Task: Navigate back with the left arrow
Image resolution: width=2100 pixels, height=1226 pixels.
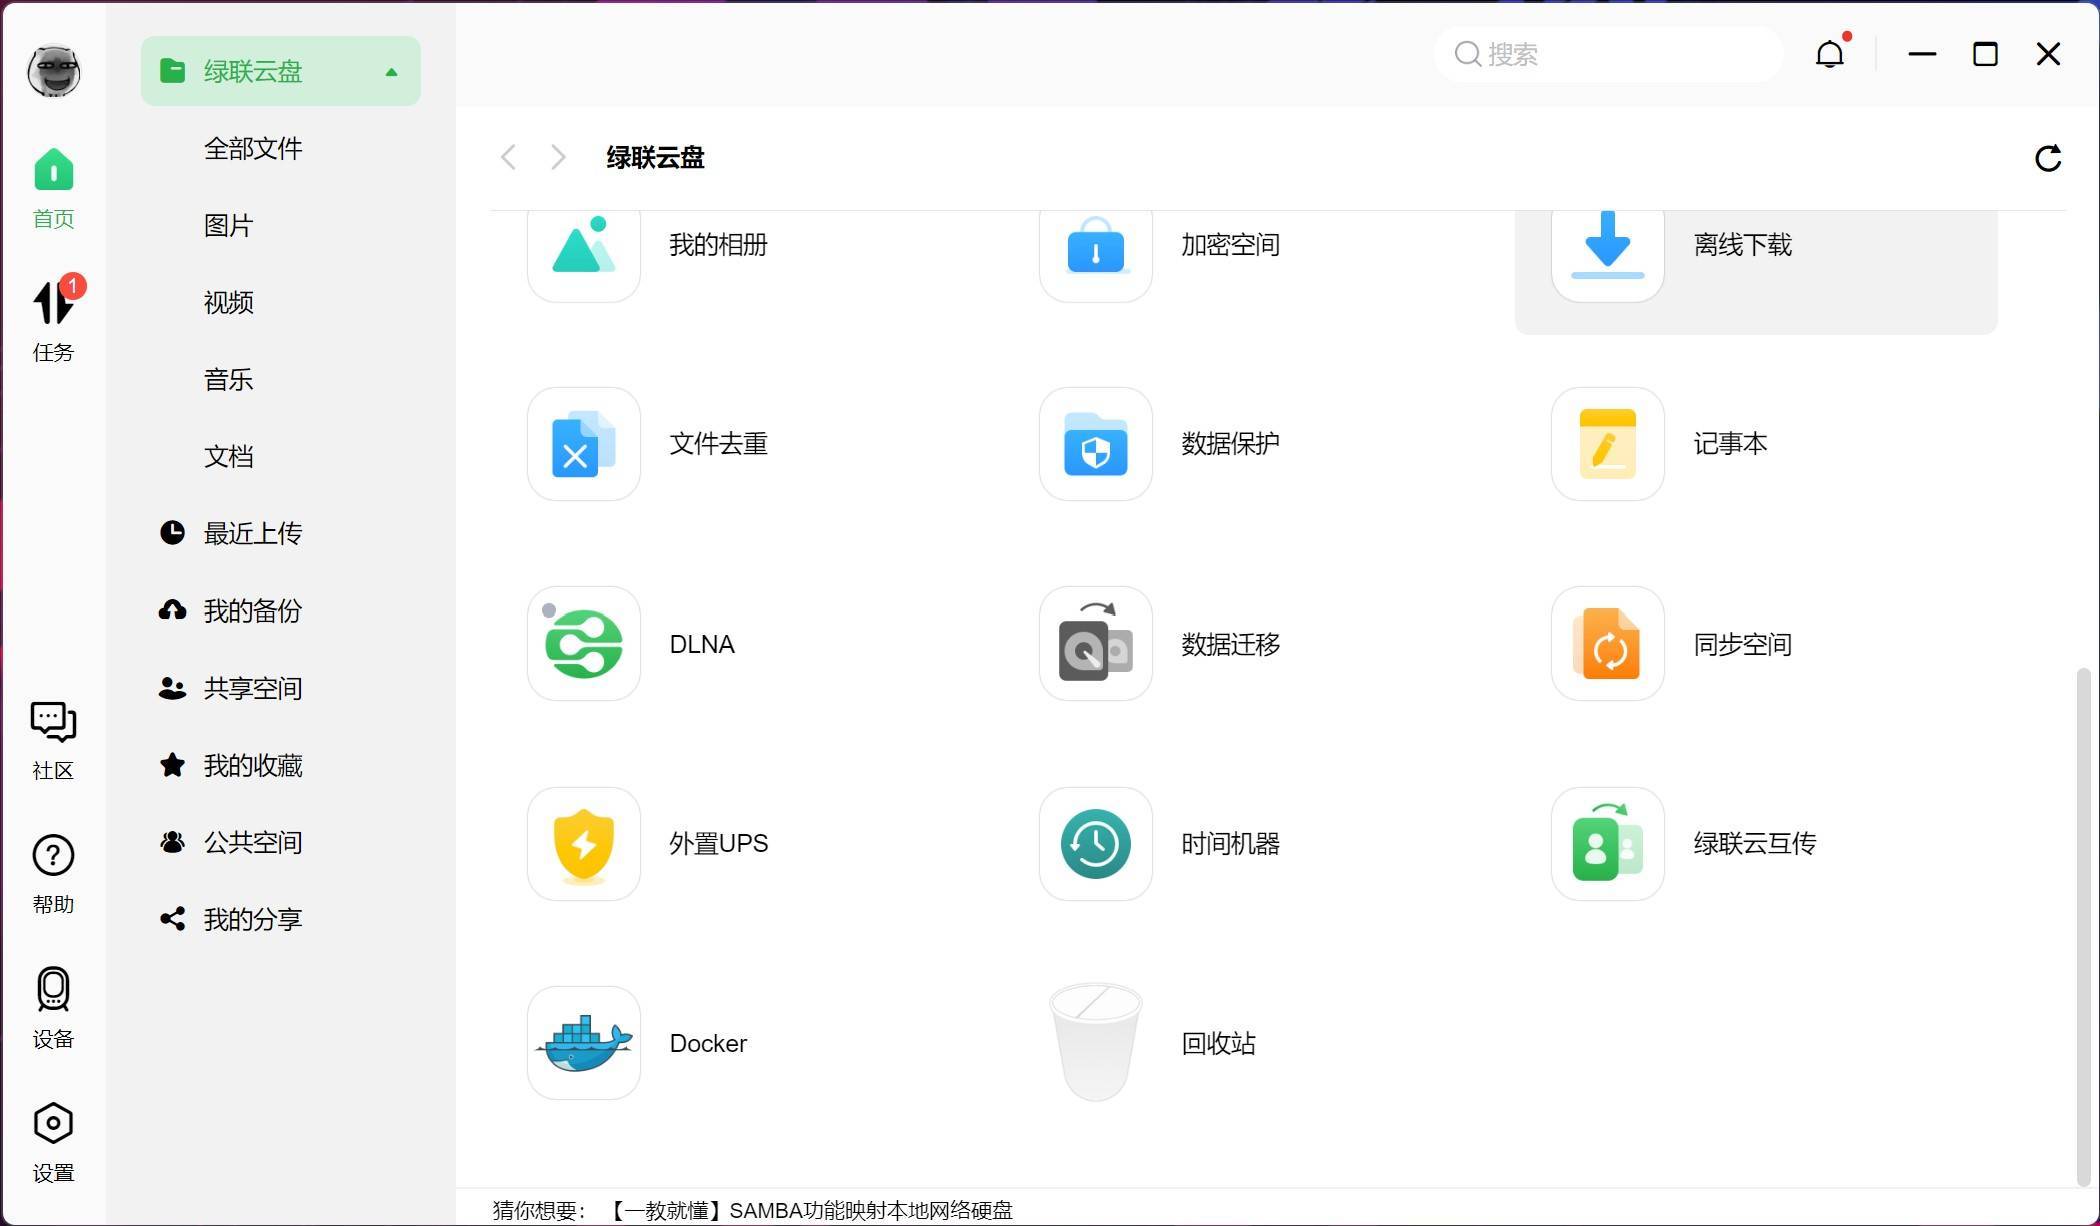Action: tap(508, 157)
